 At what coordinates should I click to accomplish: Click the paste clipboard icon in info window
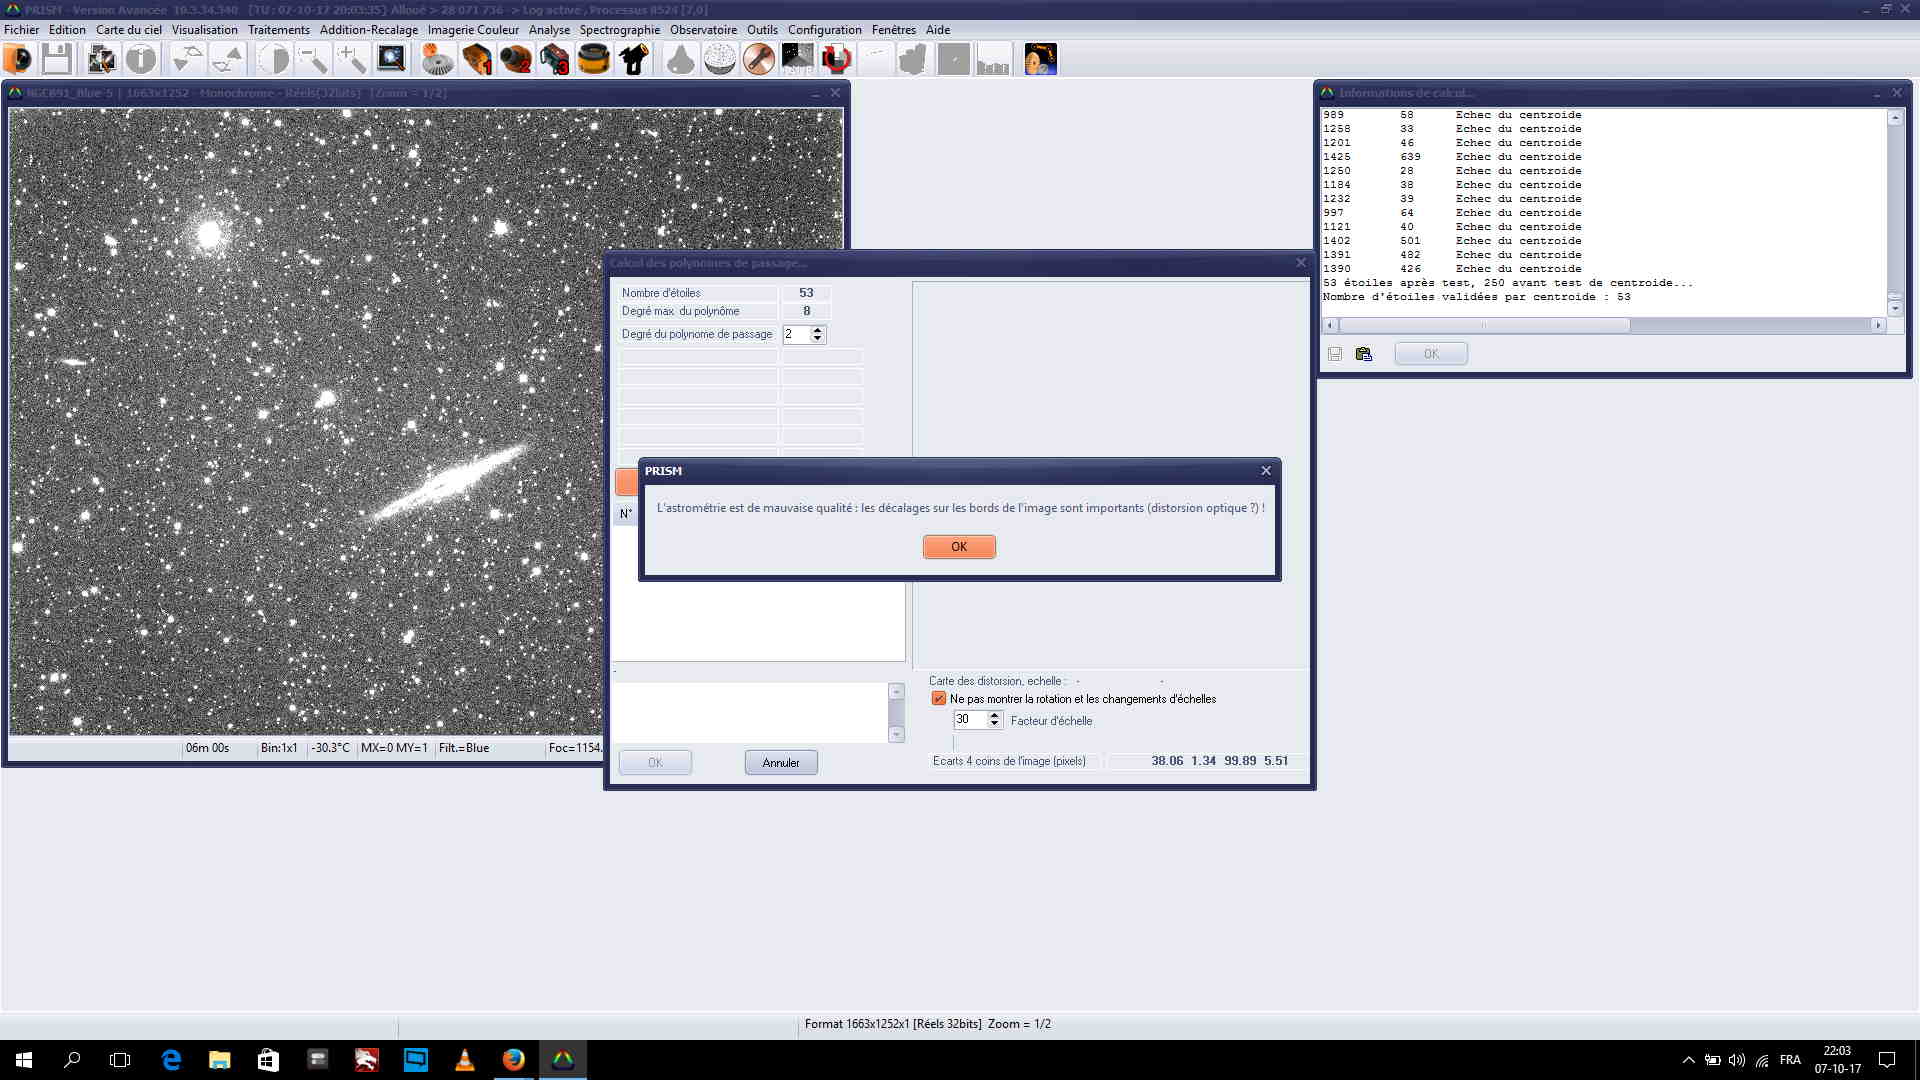[x=1363, y=354]
